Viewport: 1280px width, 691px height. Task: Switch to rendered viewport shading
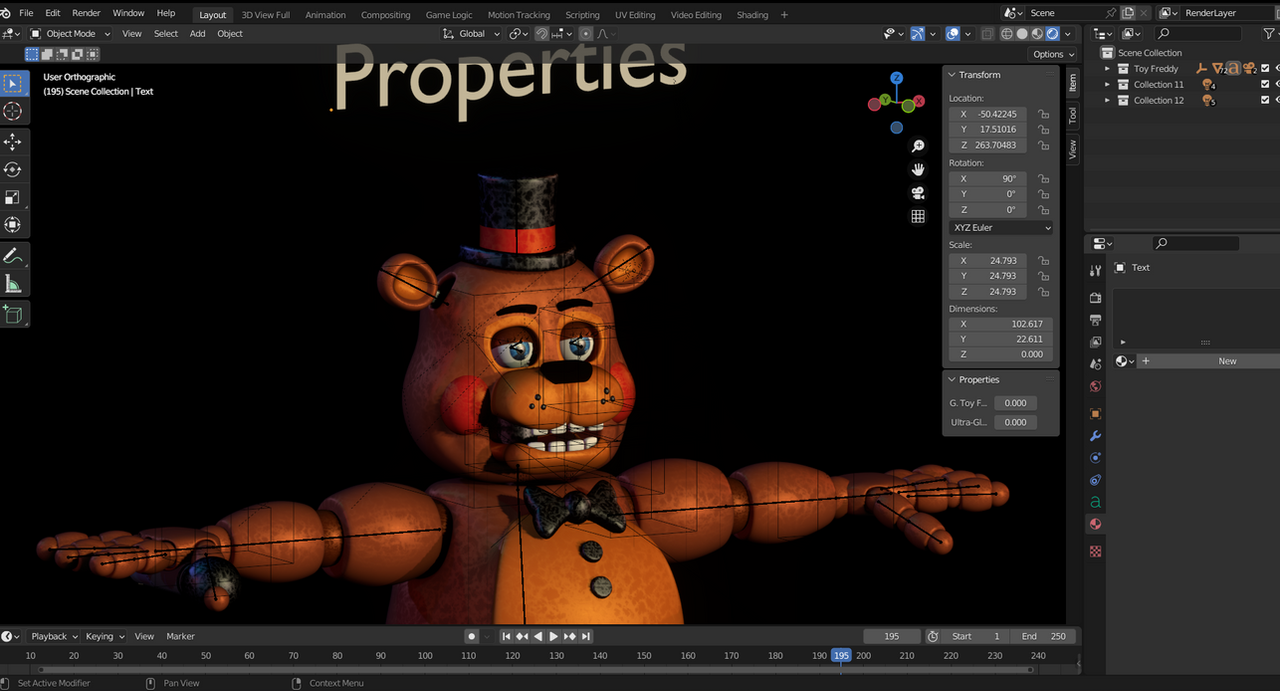pos(1052,34)
